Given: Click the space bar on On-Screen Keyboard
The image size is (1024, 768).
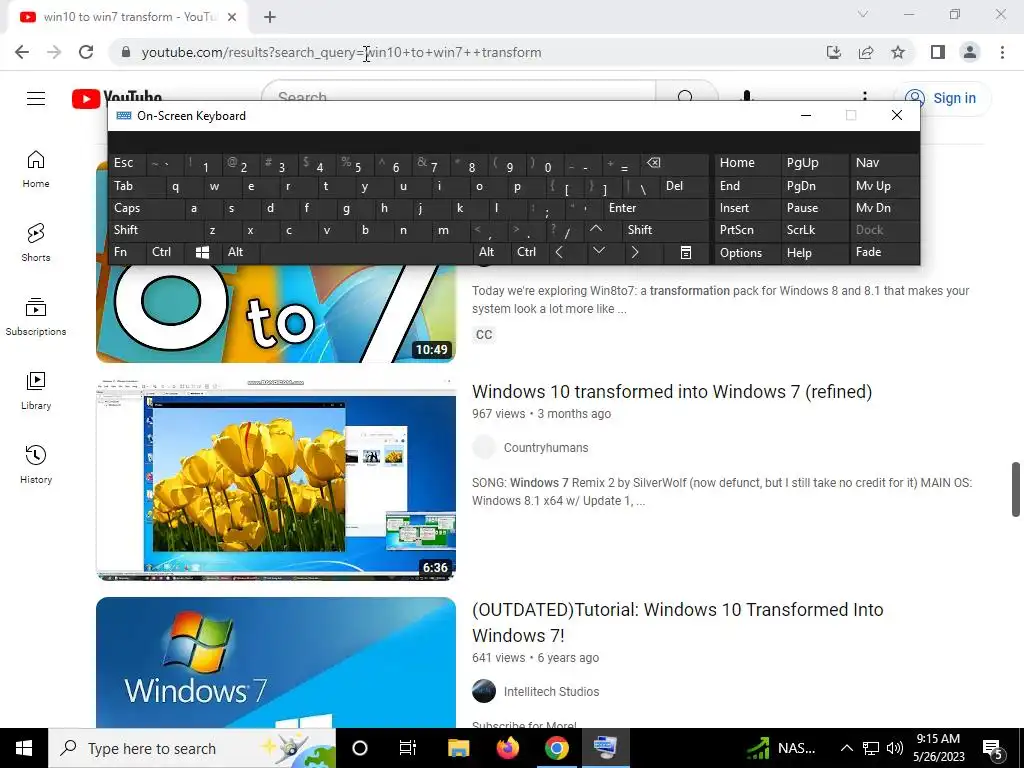Looking at the screenshot, I should [x=366, y=252].
